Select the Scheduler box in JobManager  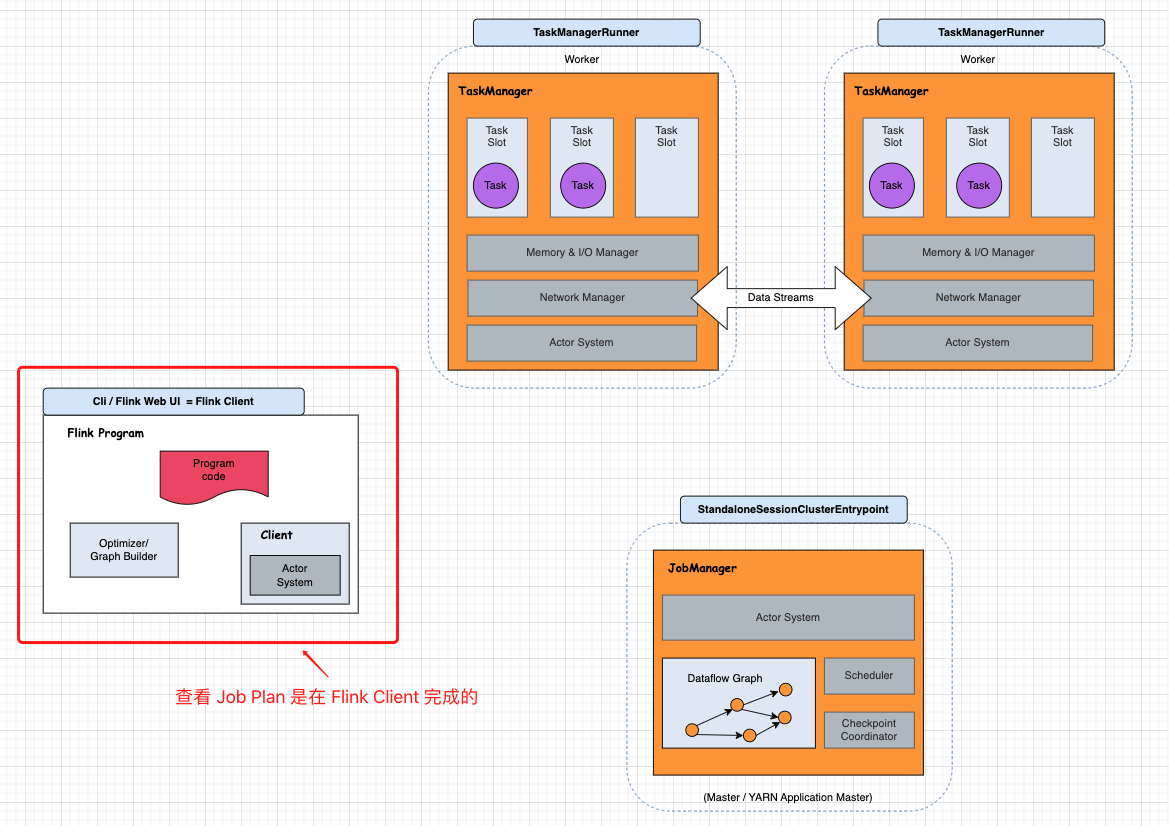click(x=869, y=675)
